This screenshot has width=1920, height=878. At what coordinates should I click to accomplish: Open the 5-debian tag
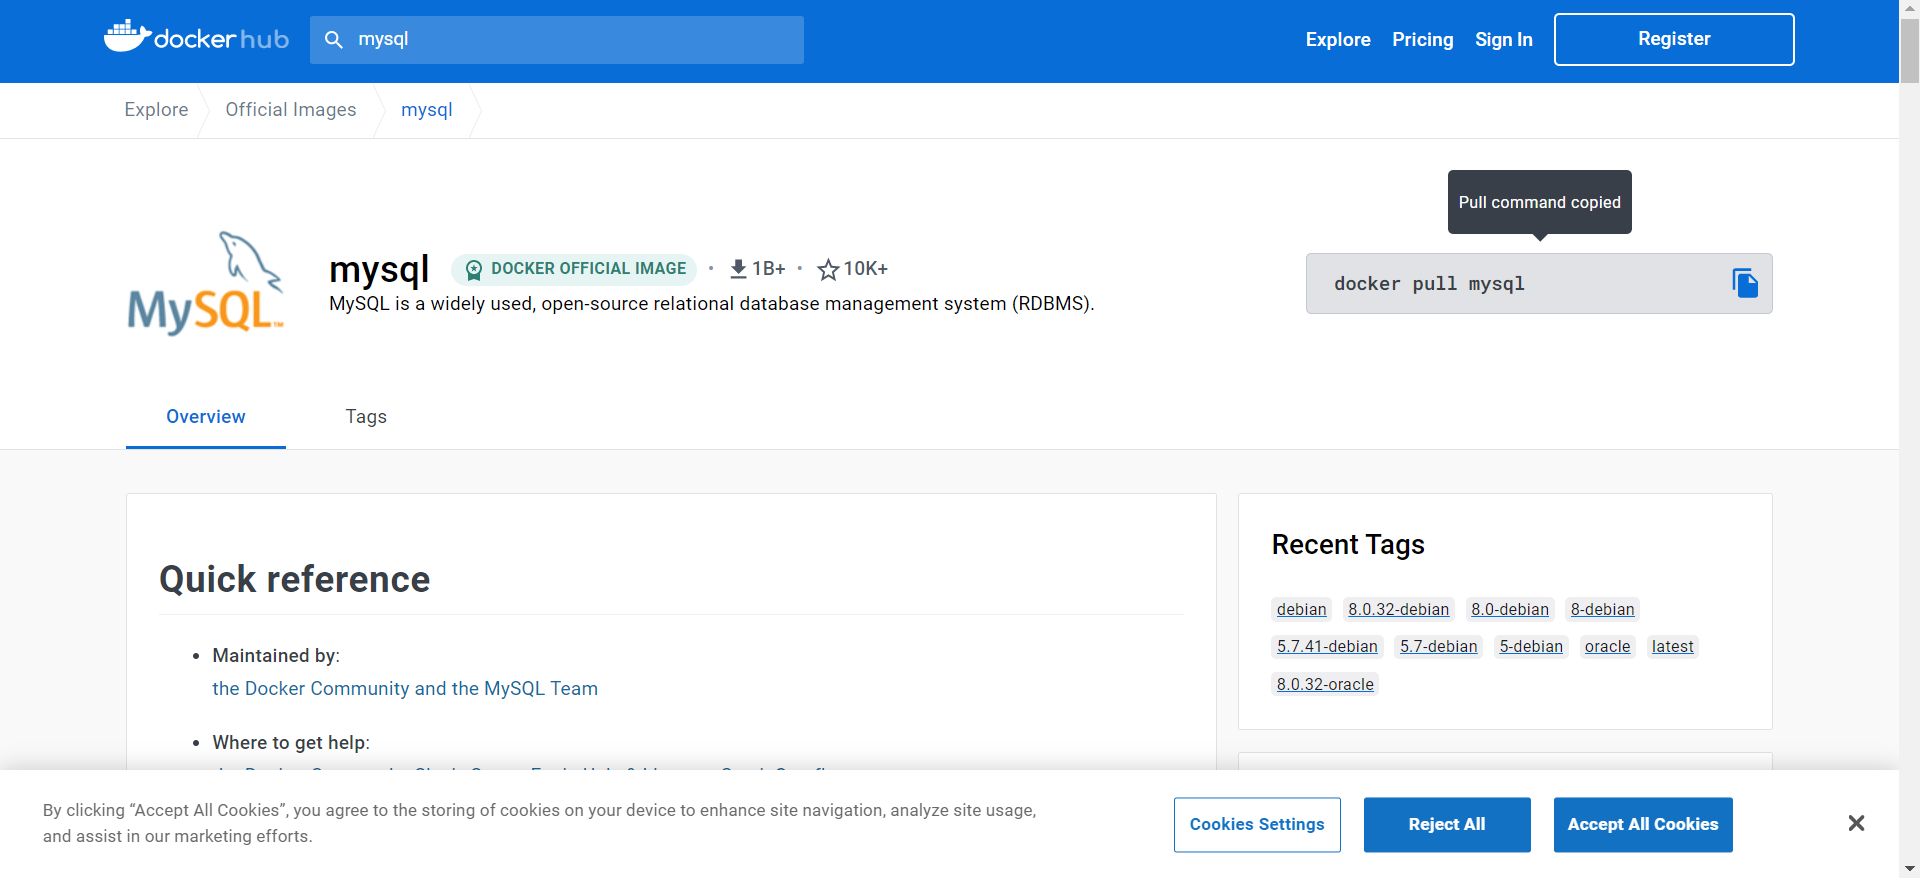tap(1530, 646)
